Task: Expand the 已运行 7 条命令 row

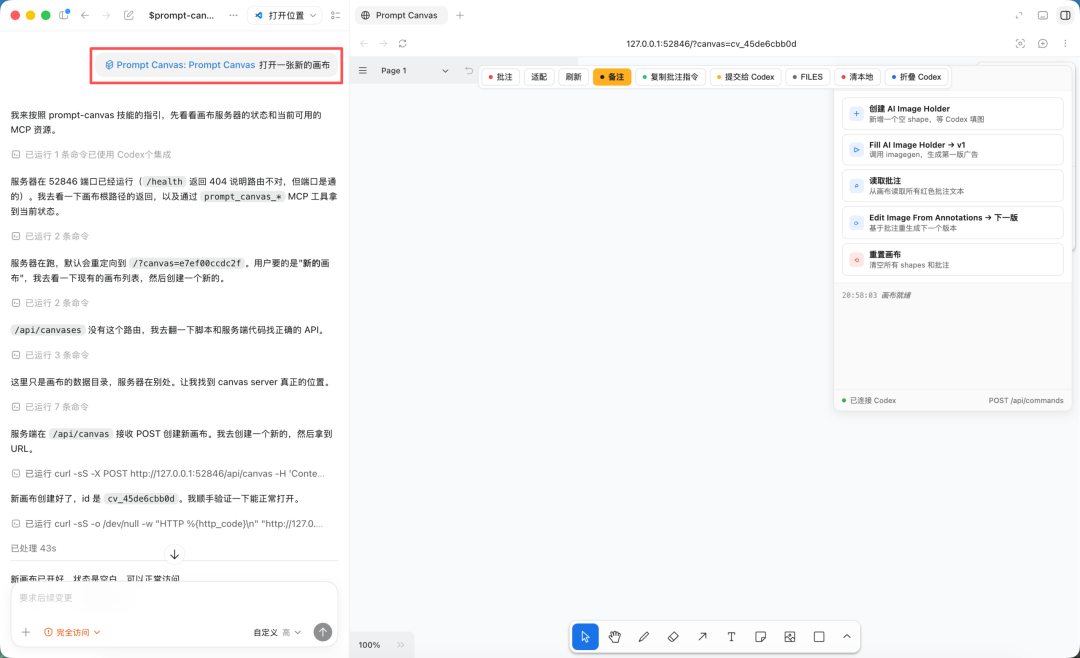Action: point(50,407)
